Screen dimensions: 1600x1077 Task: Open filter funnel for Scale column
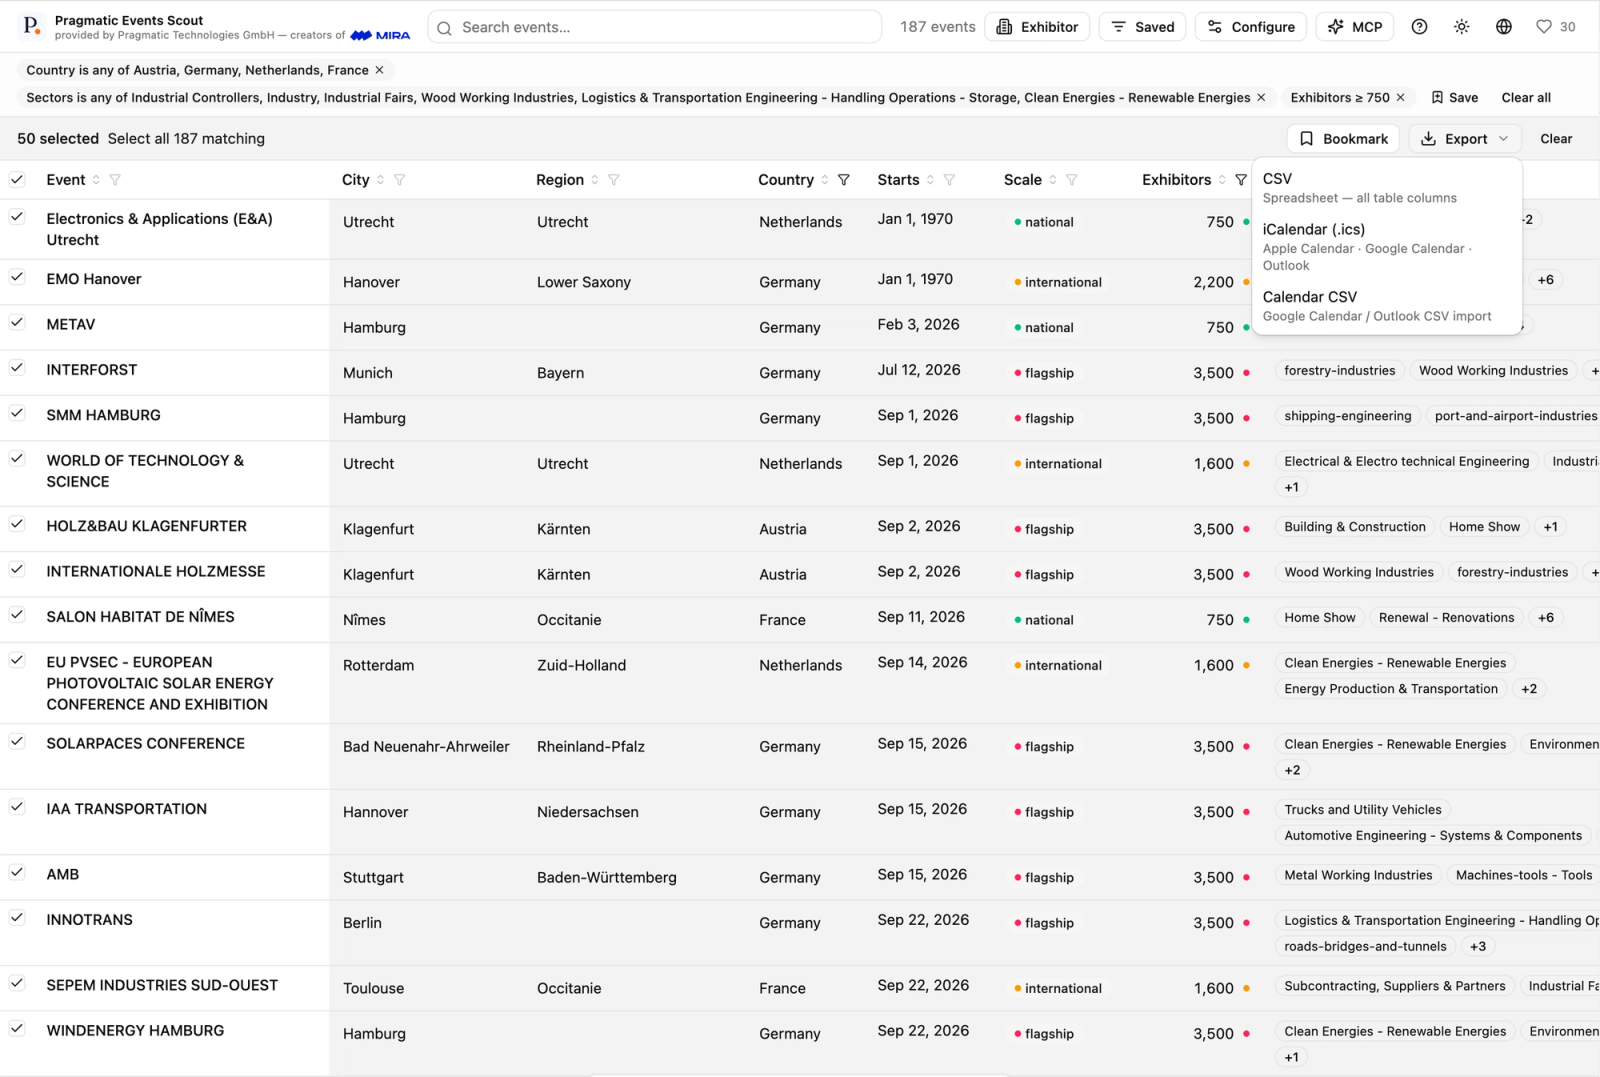1071,180
